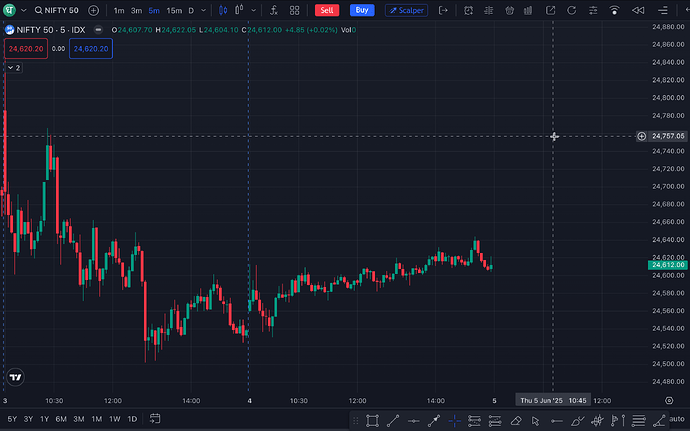Screen dimensions: 690x431
Task: Switch to the 15m timeframe
Action: click(x=174, y=10)
